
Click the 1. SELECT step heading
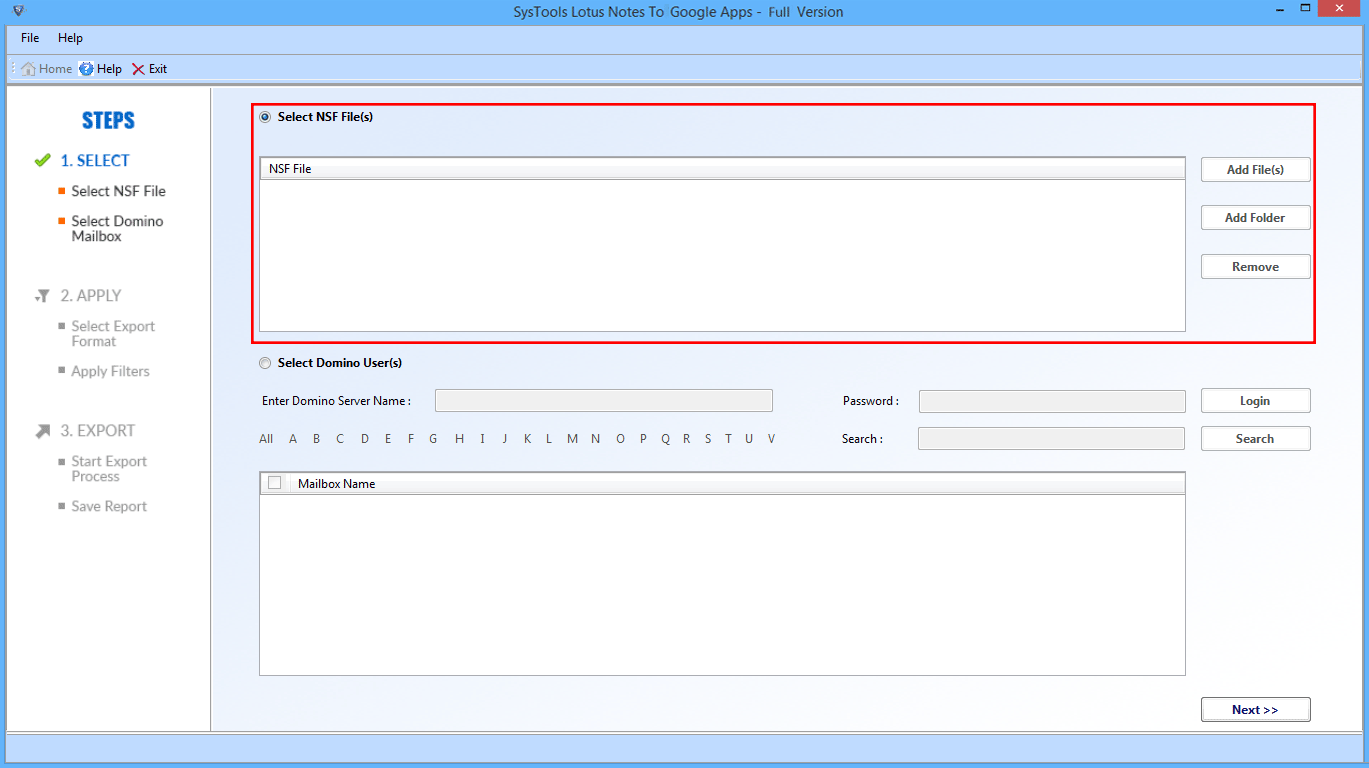pyautogui.click(x=95, y=160)
